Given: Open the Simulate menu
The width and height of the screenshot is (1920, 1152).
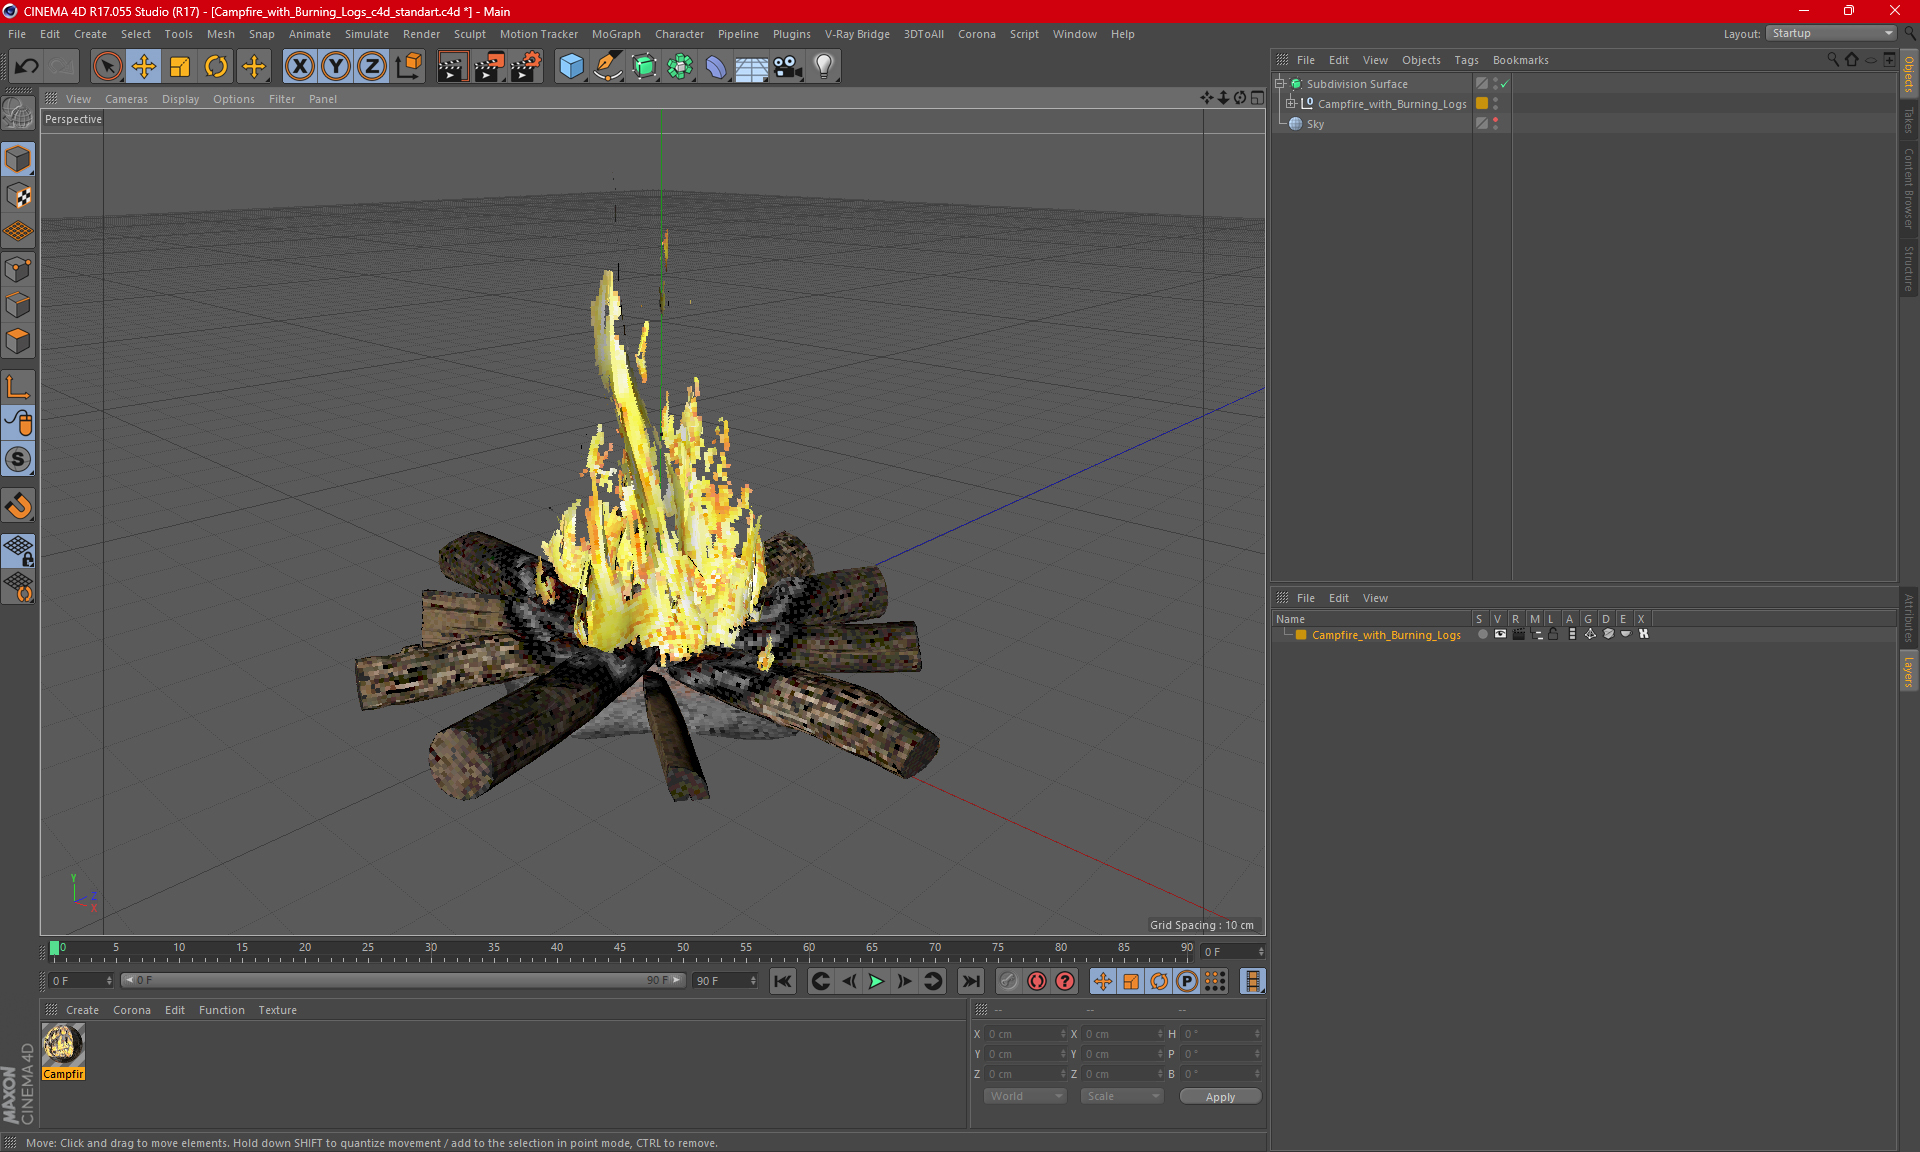Looking at the screenshot, I should pos(366,34).
